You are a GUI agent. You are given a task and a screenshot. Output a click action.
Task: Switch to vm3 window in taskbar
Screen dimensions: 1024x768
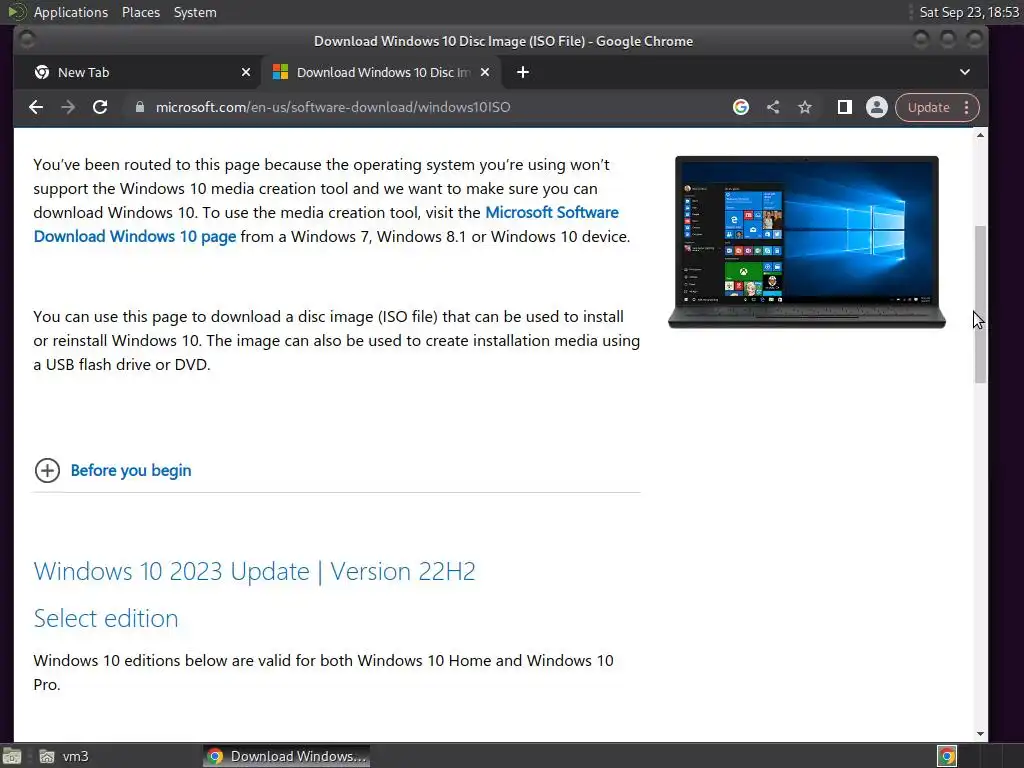[x=64, y=756]
